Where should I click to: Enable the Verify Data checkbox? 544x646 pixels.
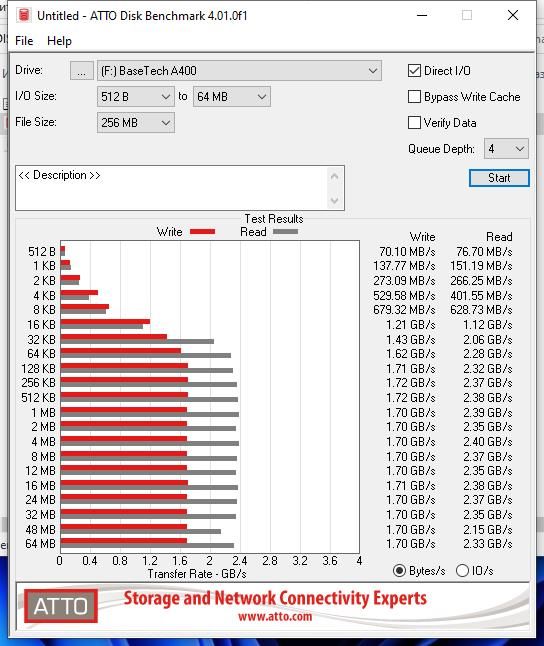[x=414, y=123]
